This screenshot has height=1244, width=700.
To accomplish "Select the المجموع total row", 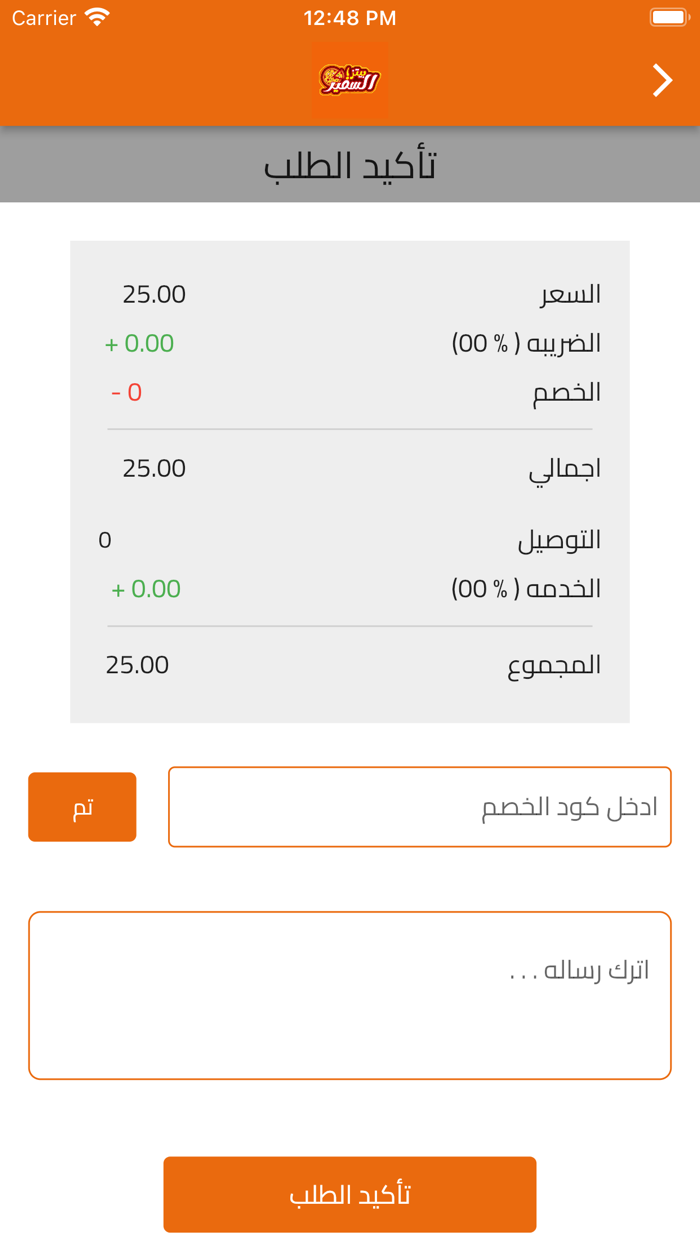I will (349, 664).
